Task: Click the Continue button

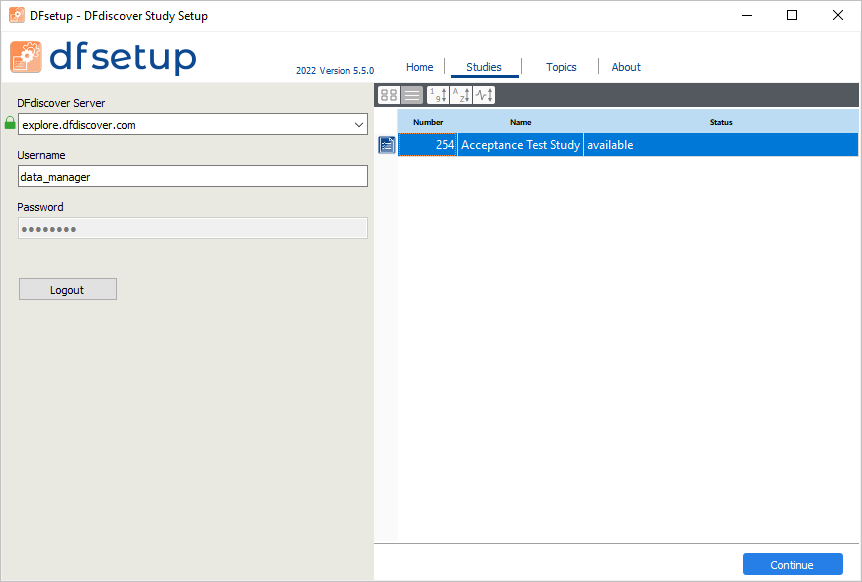Action: click(x=792, y=564)
